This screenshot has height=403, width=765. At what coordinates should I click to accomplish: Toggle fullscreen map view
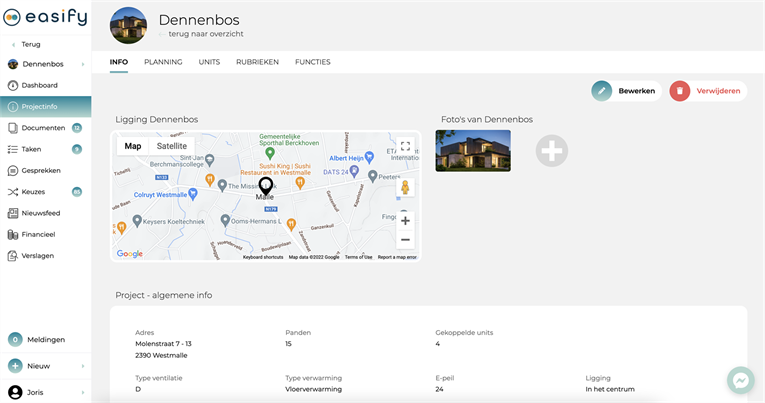[405, 146]
